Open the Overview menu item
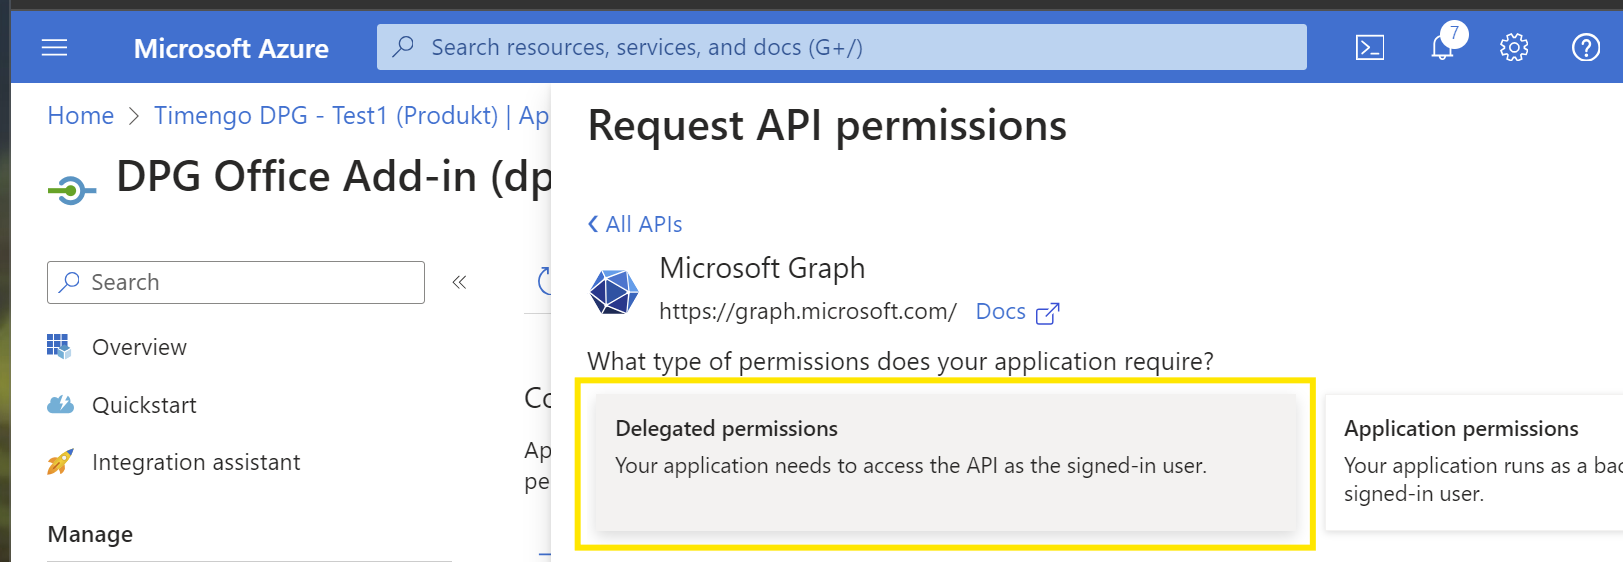 click(x=139, y=347)
